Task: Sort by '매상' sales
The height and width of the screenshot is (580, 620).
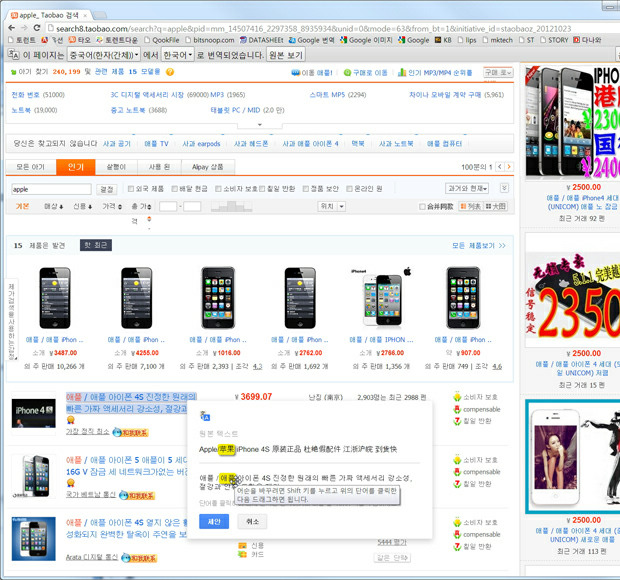Action: (x=54, y=206)
